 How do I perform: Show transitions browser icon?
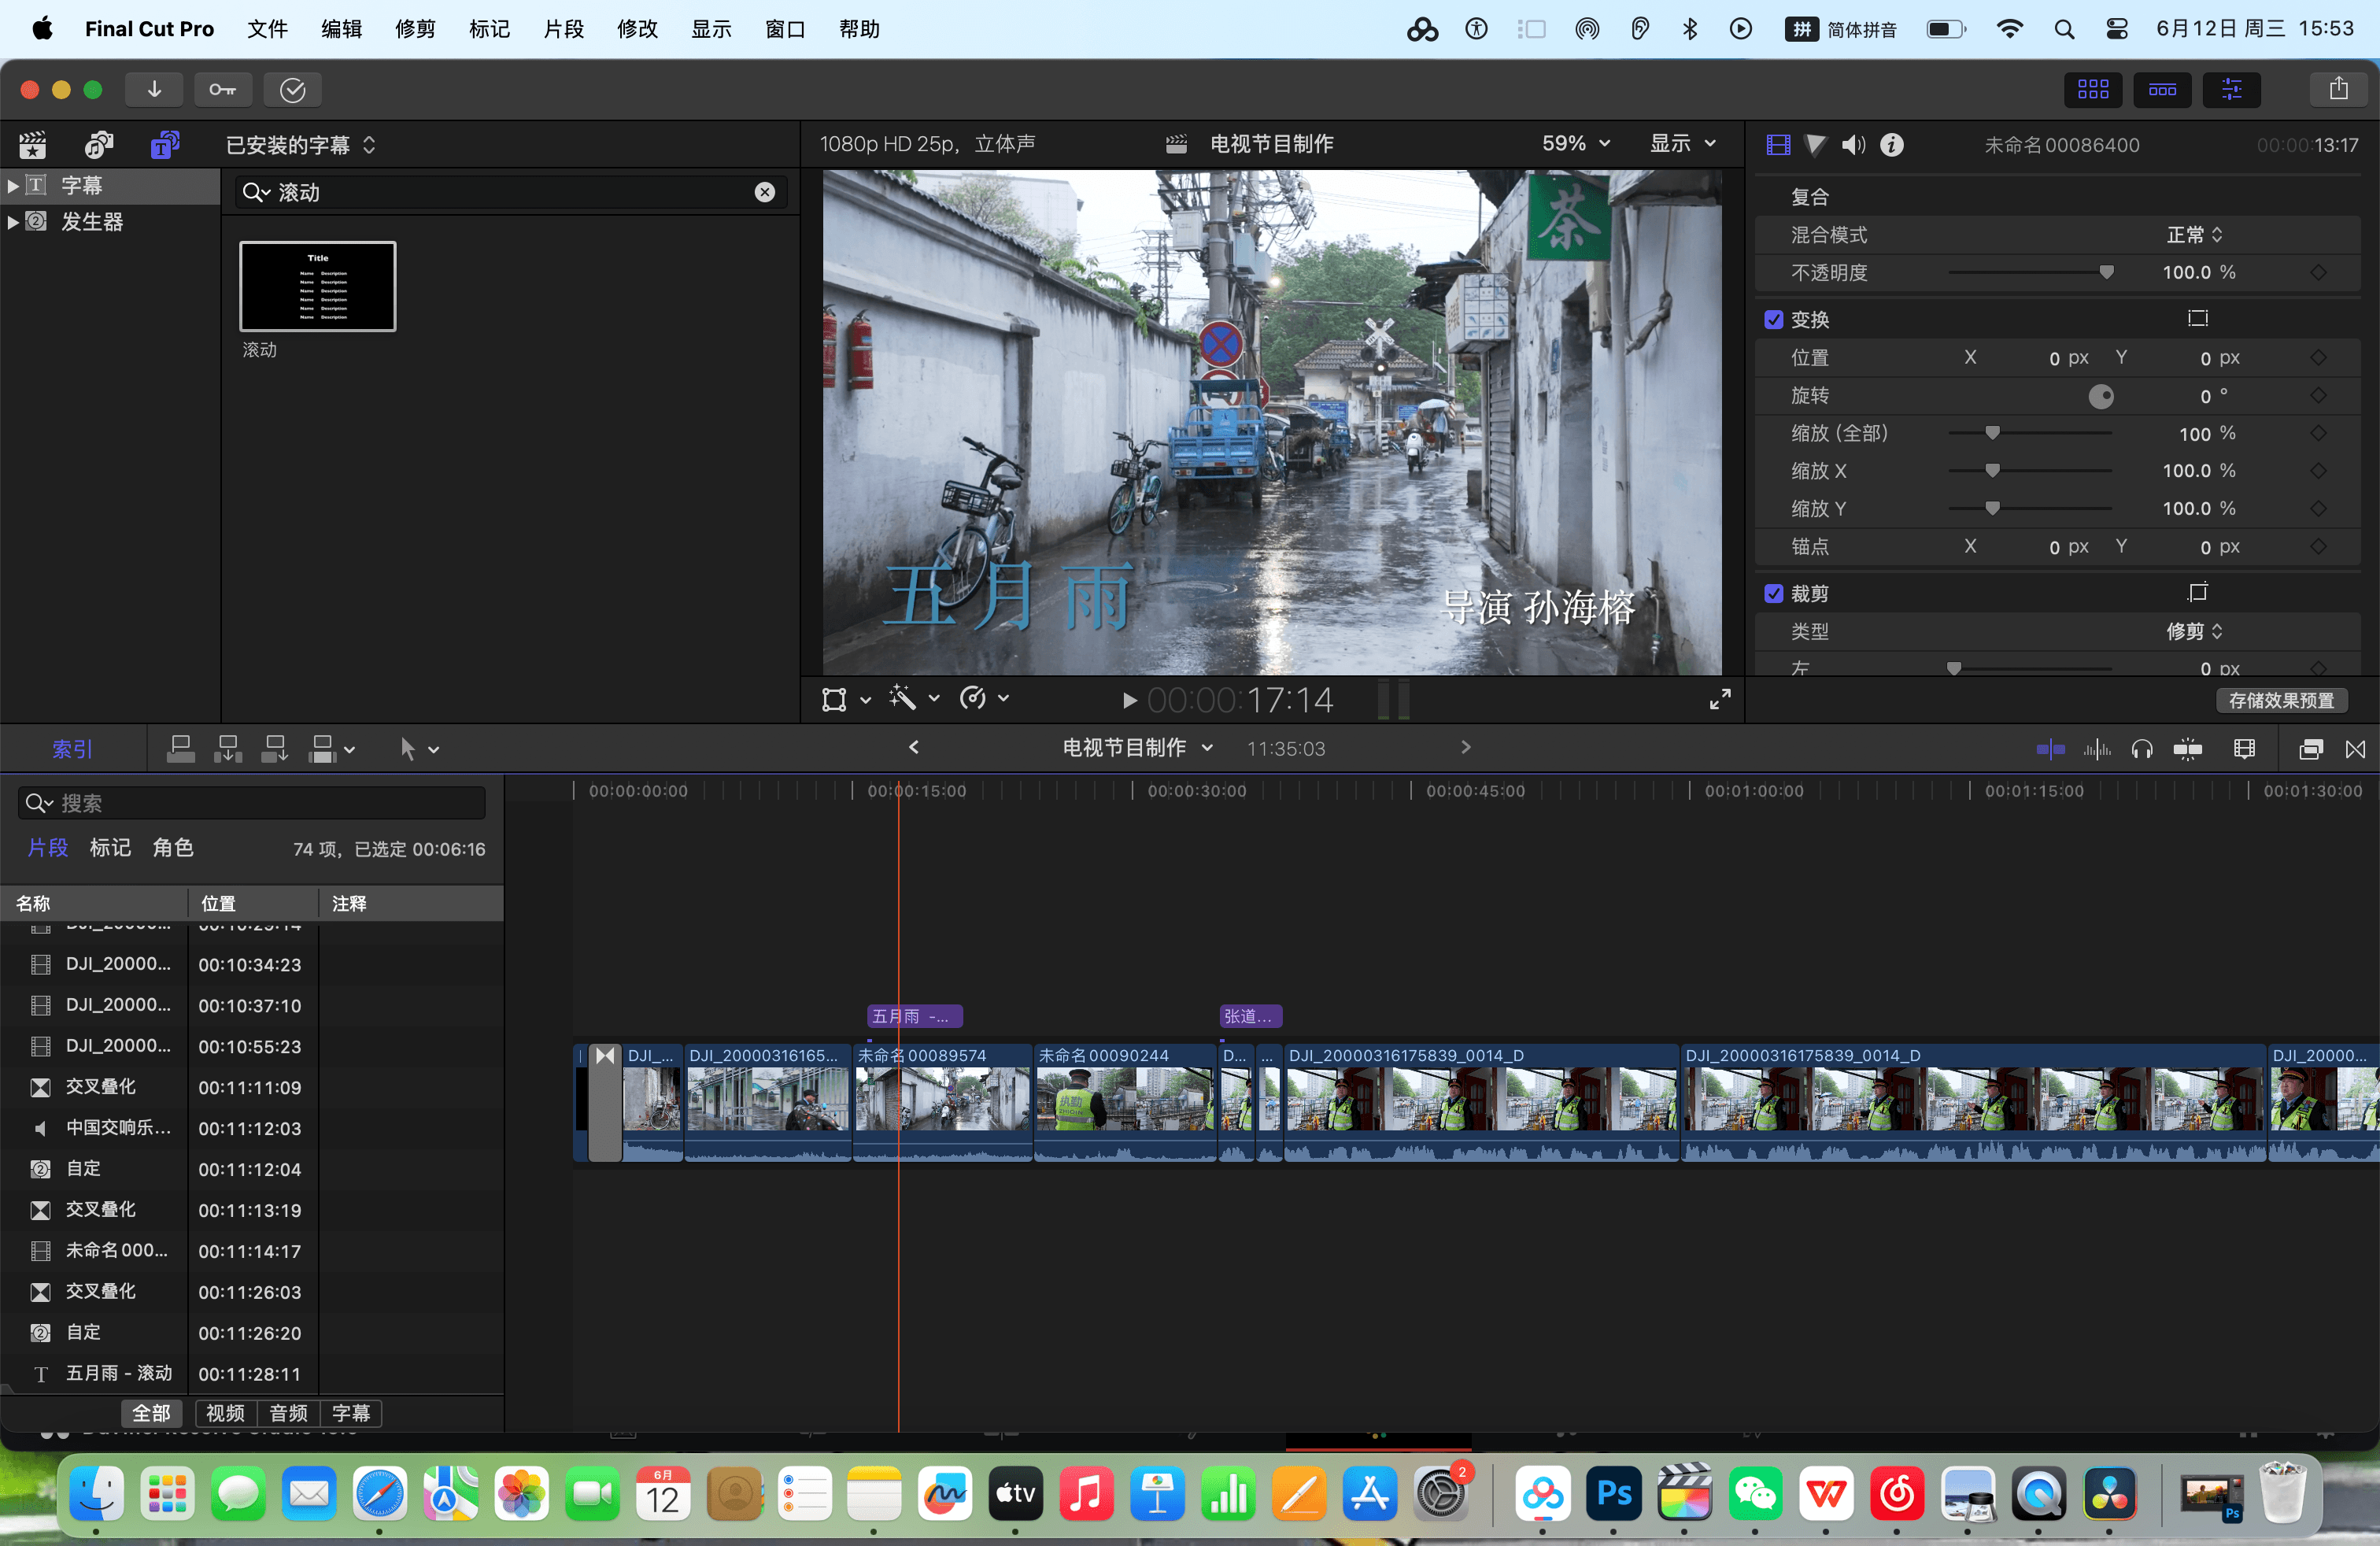point(2355,749)
